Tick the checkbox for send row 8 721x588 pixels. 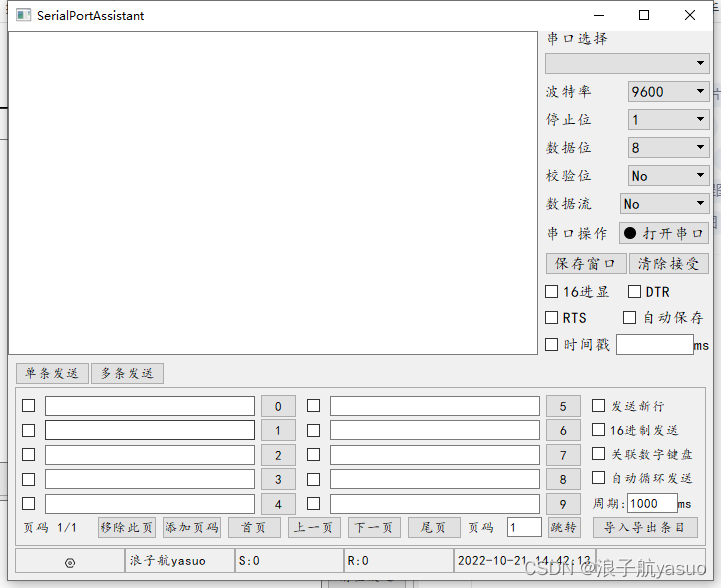(314, 480)
